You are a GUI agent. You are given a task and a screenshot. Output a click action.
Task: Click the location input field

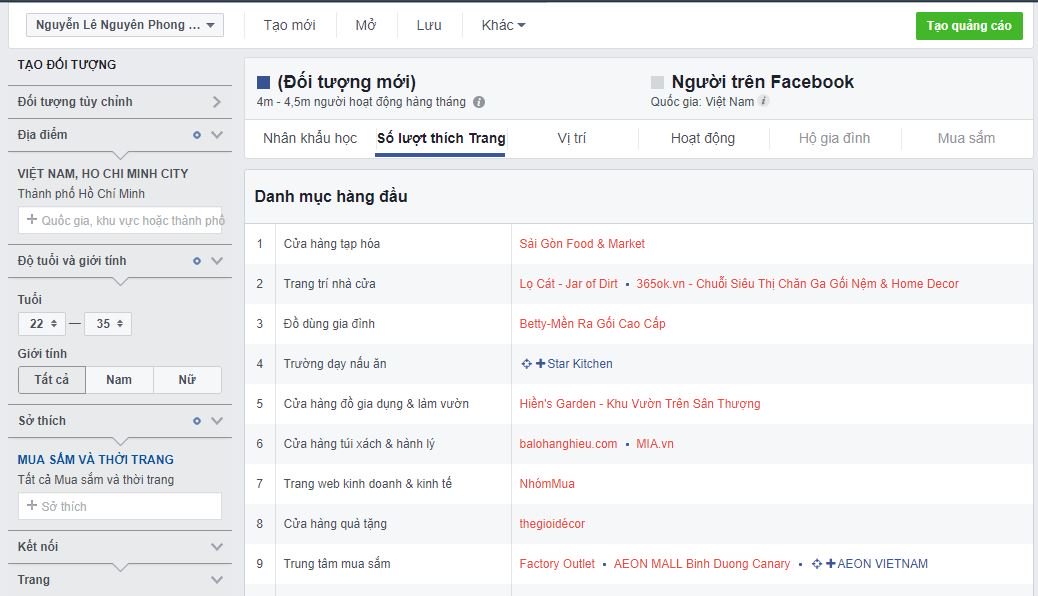[120, 221]
